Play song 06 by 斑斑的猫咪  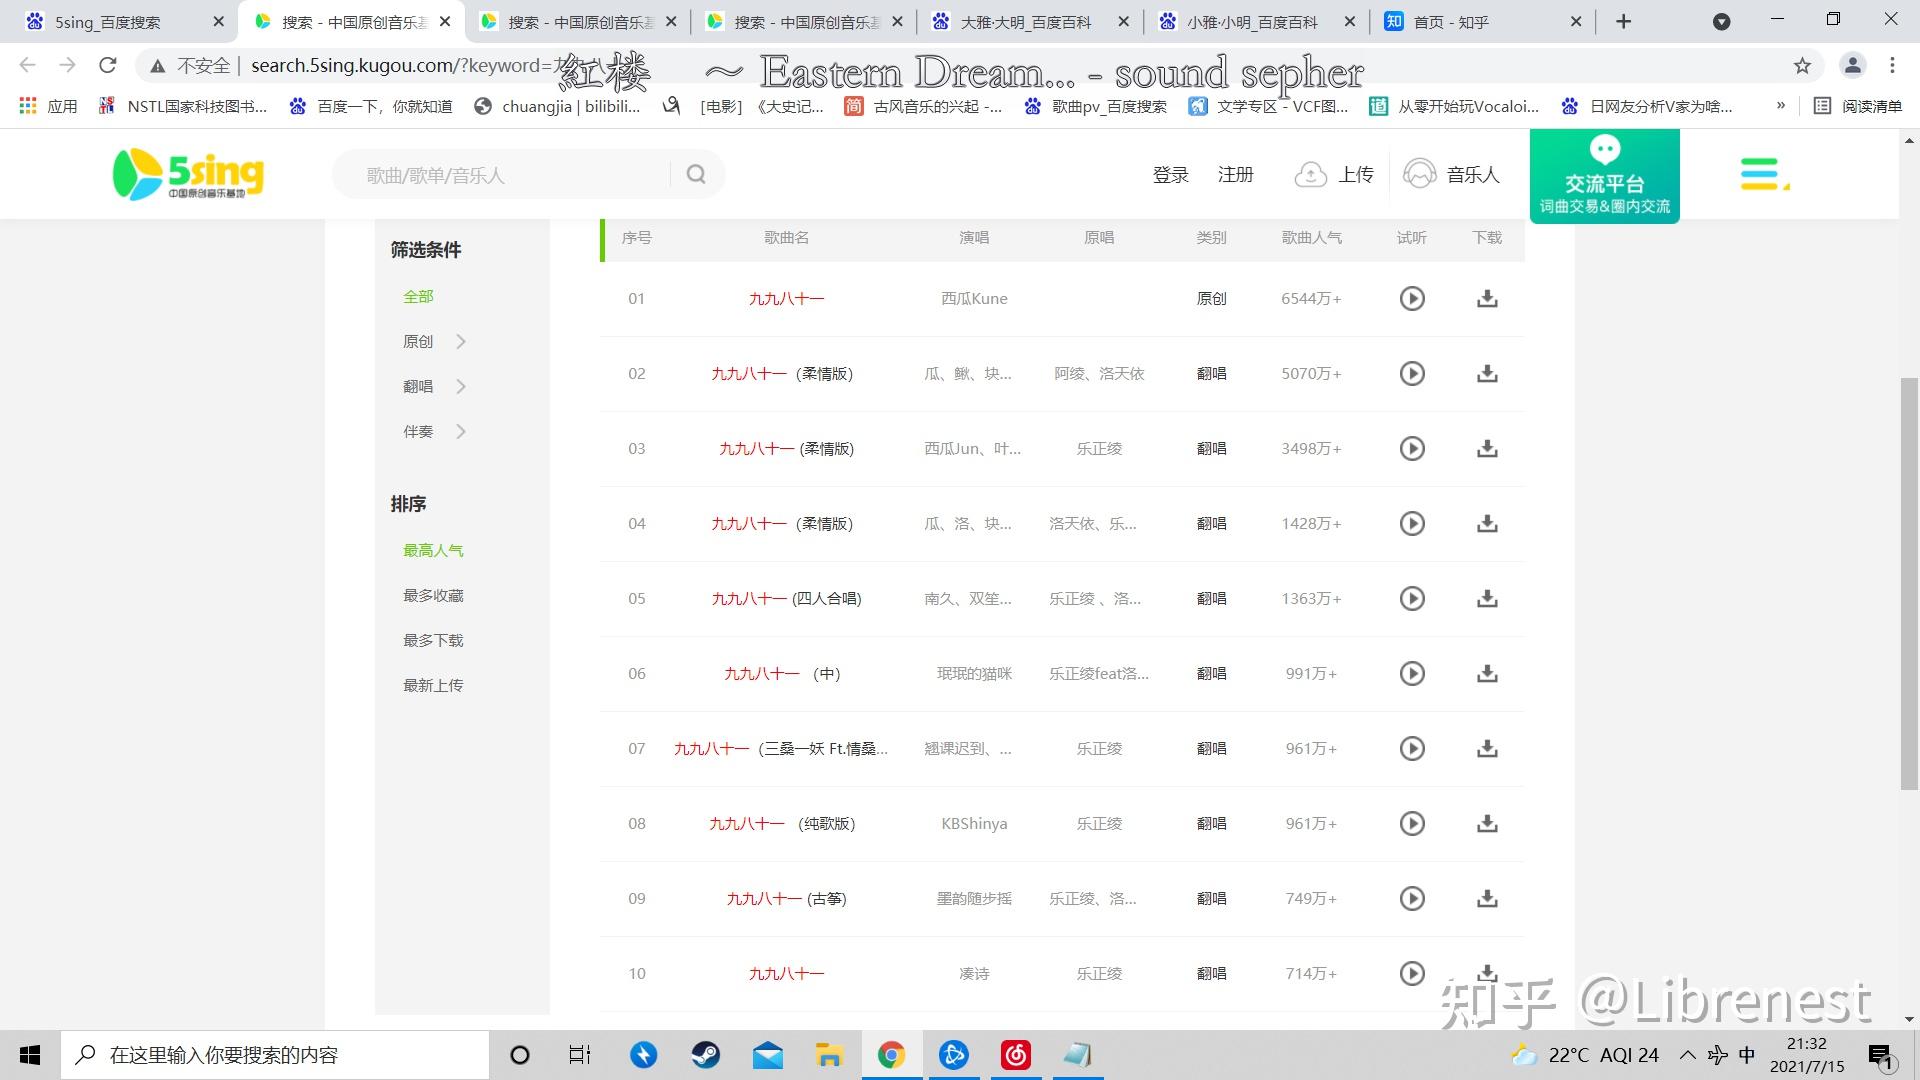[x=1411, y=673]
